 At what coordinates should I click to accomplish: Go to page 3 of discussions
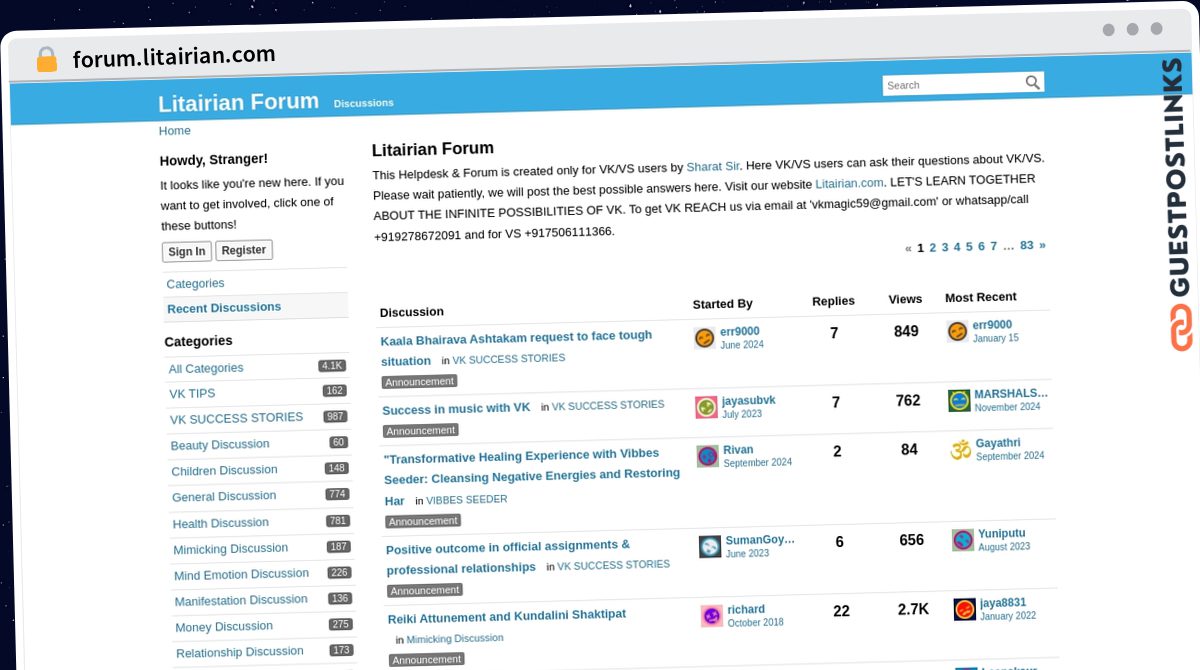[945, 247]
